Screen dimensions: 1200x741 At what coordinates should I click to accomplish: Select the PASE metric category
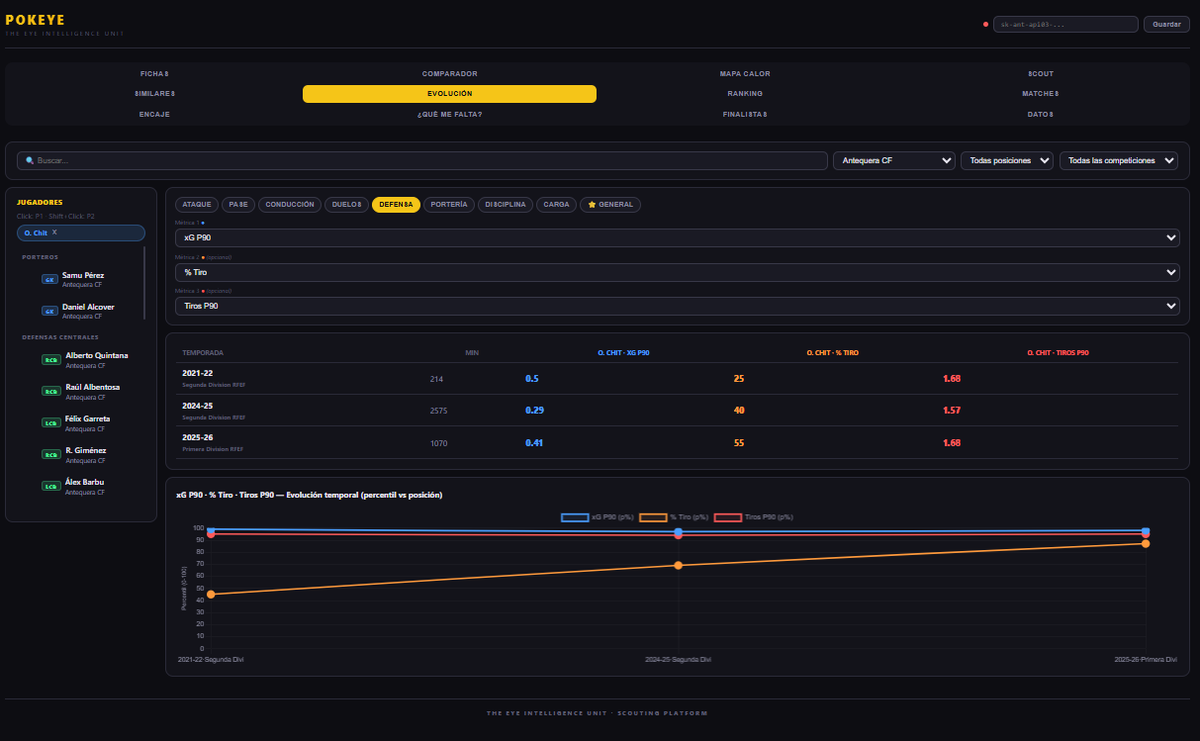pos(238,204)
